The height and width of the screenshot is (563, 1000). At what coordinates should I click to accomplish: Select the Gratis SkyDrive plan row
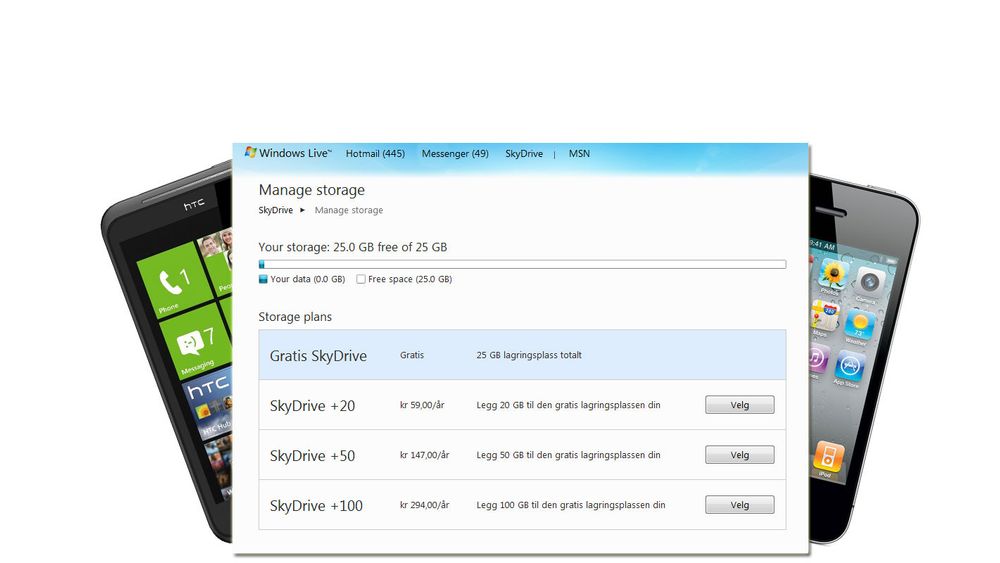pyautogui.click(x=522, y=355)
